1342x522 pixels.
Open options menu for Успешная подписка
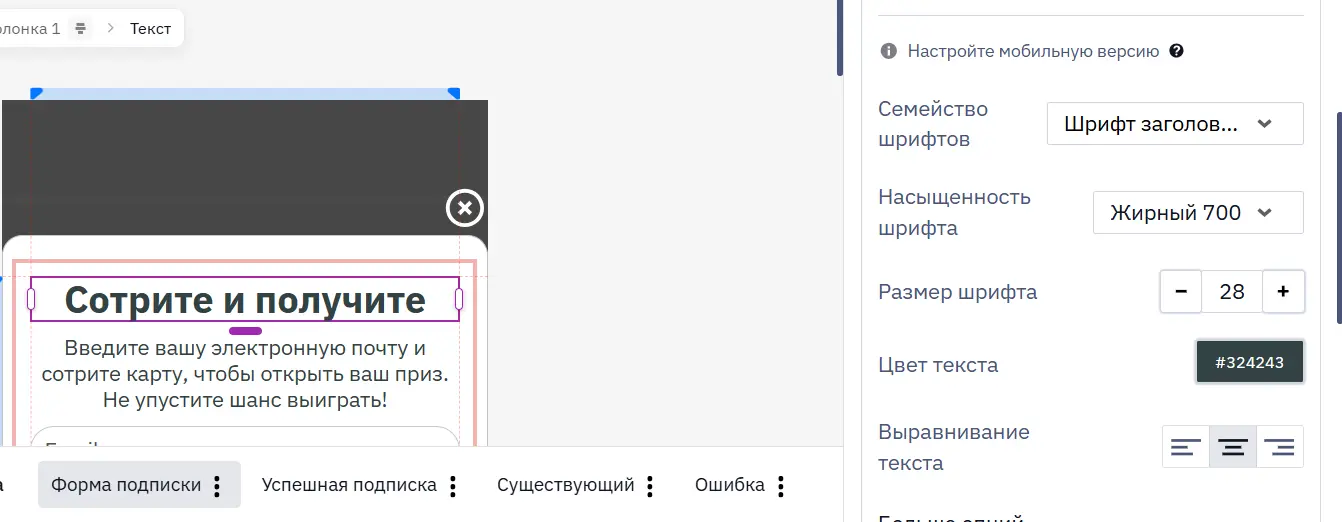coord(453,486)
